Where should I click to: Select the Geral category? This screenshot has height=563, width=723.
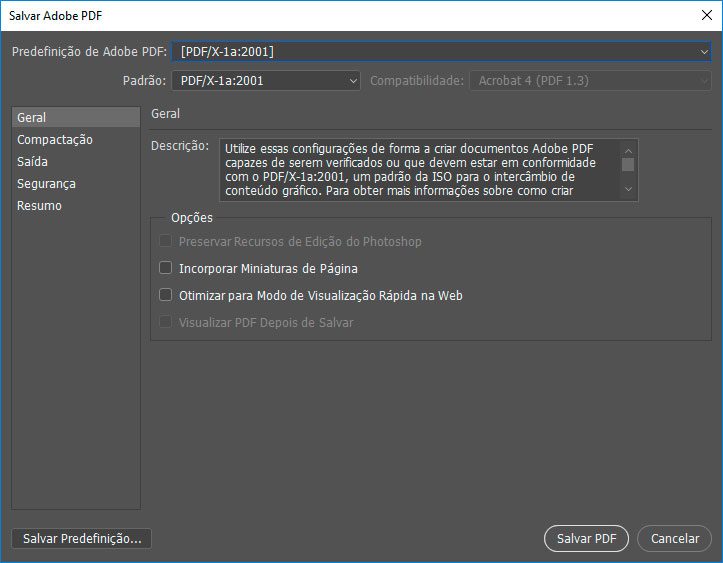[32, 118]
